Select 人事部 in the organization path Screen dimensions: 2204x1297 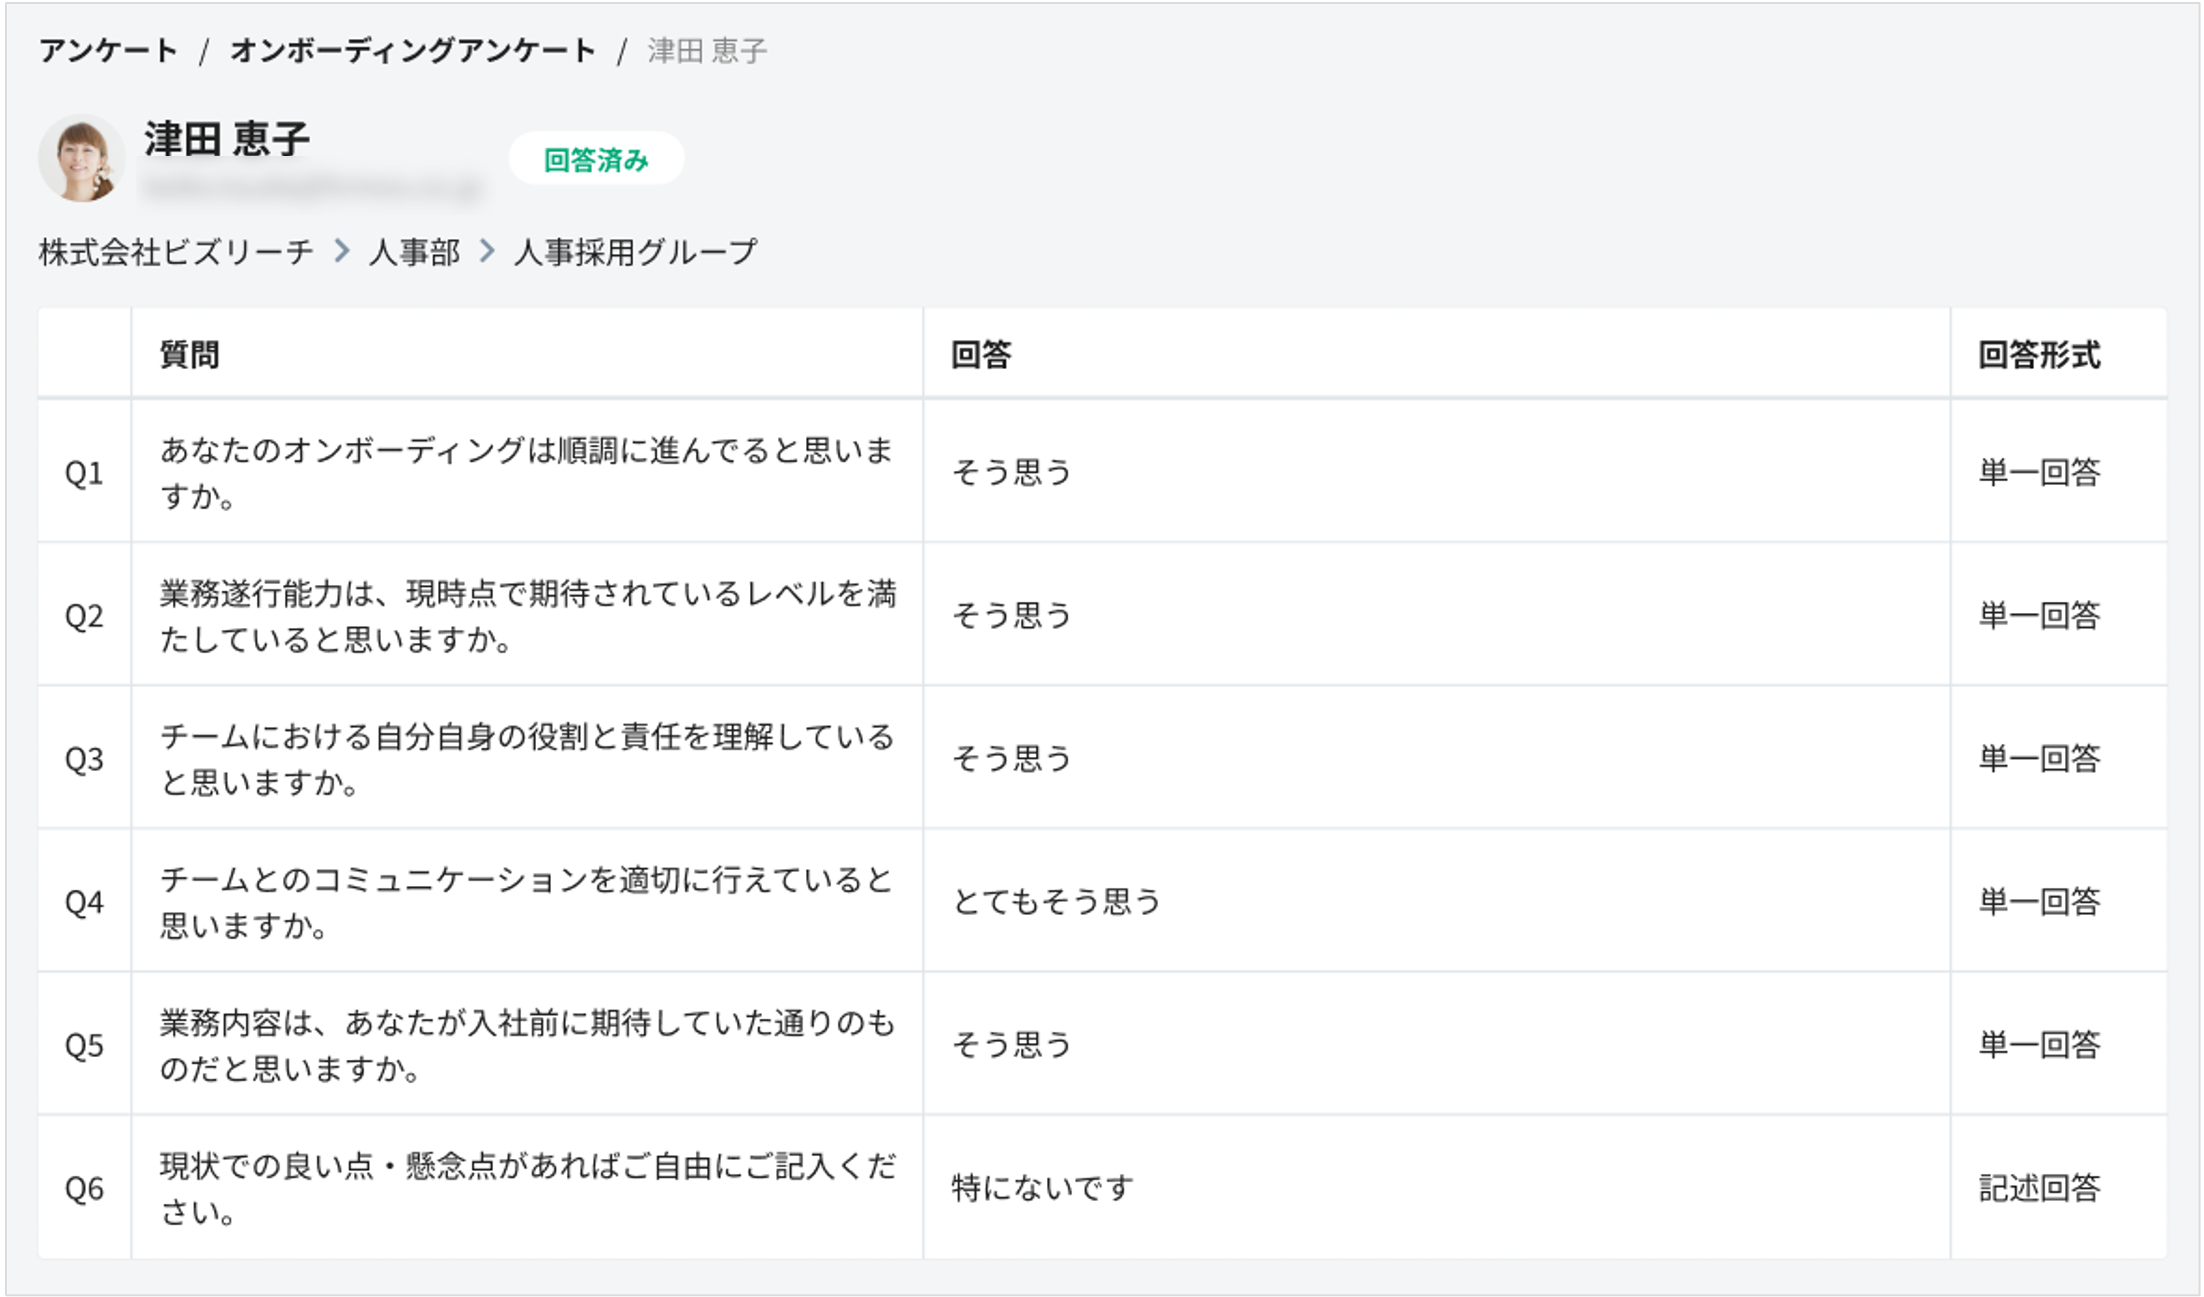point(415,253)
